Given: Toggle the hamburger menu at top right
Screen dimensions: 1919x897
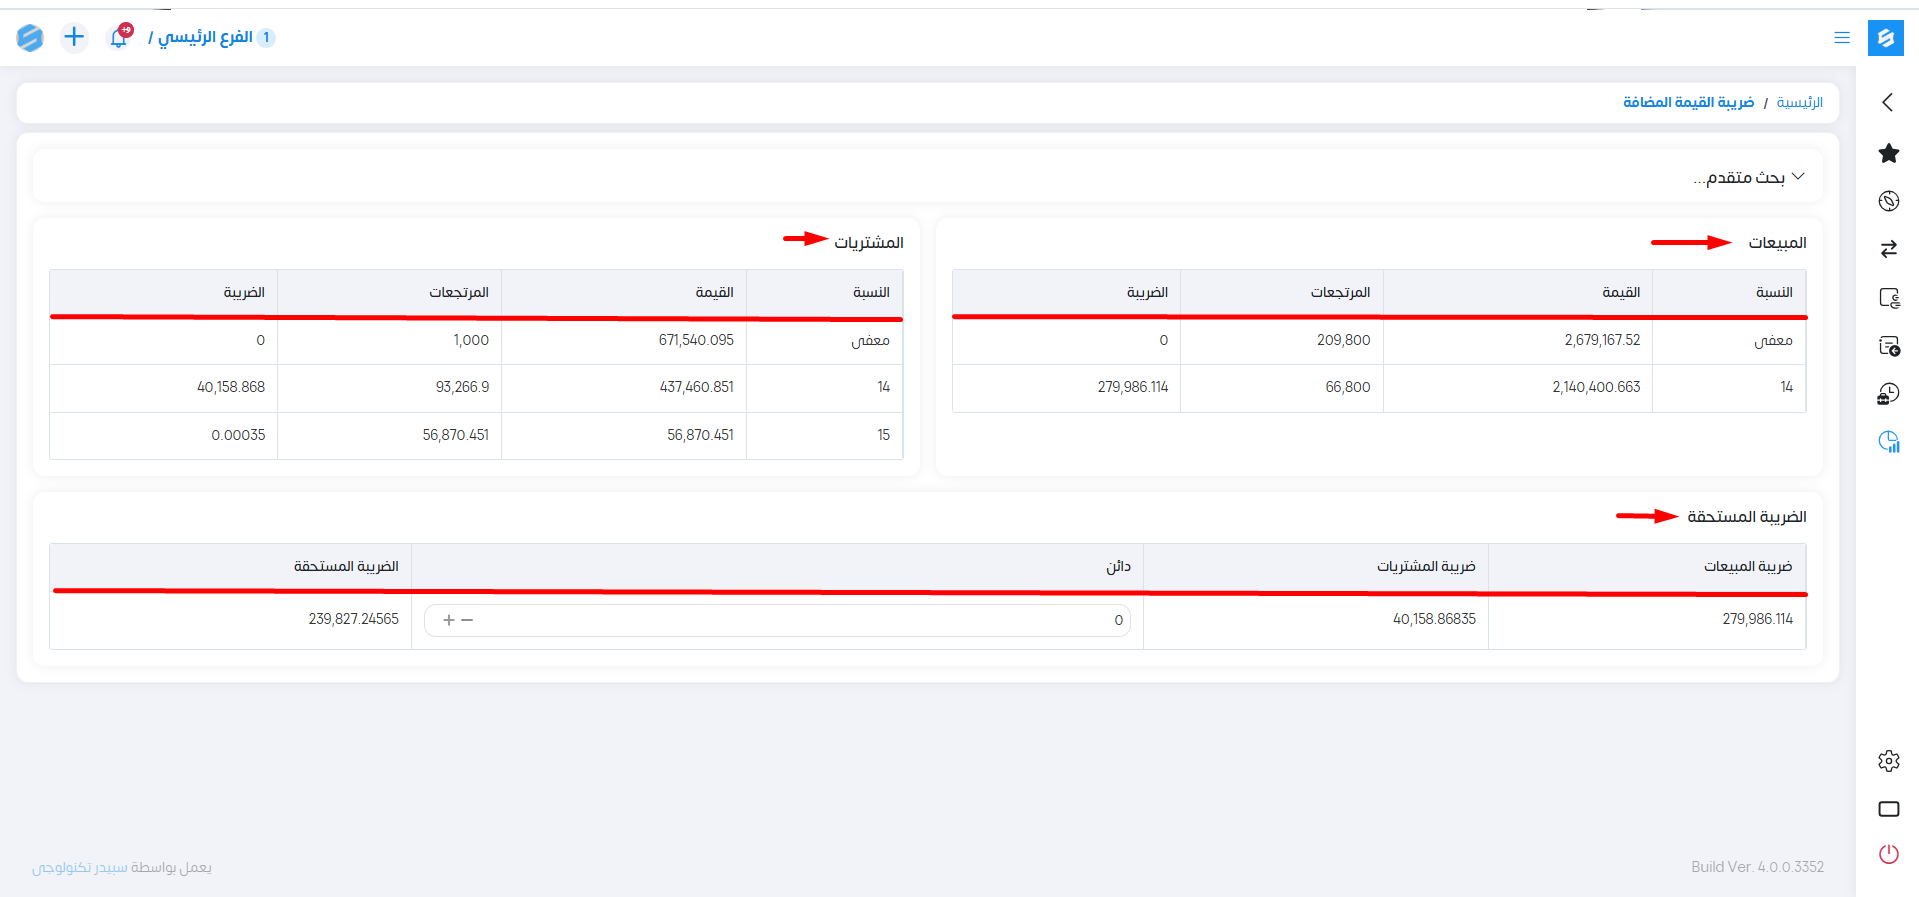Looking at the screenshot, I should tap(1841, 38).
